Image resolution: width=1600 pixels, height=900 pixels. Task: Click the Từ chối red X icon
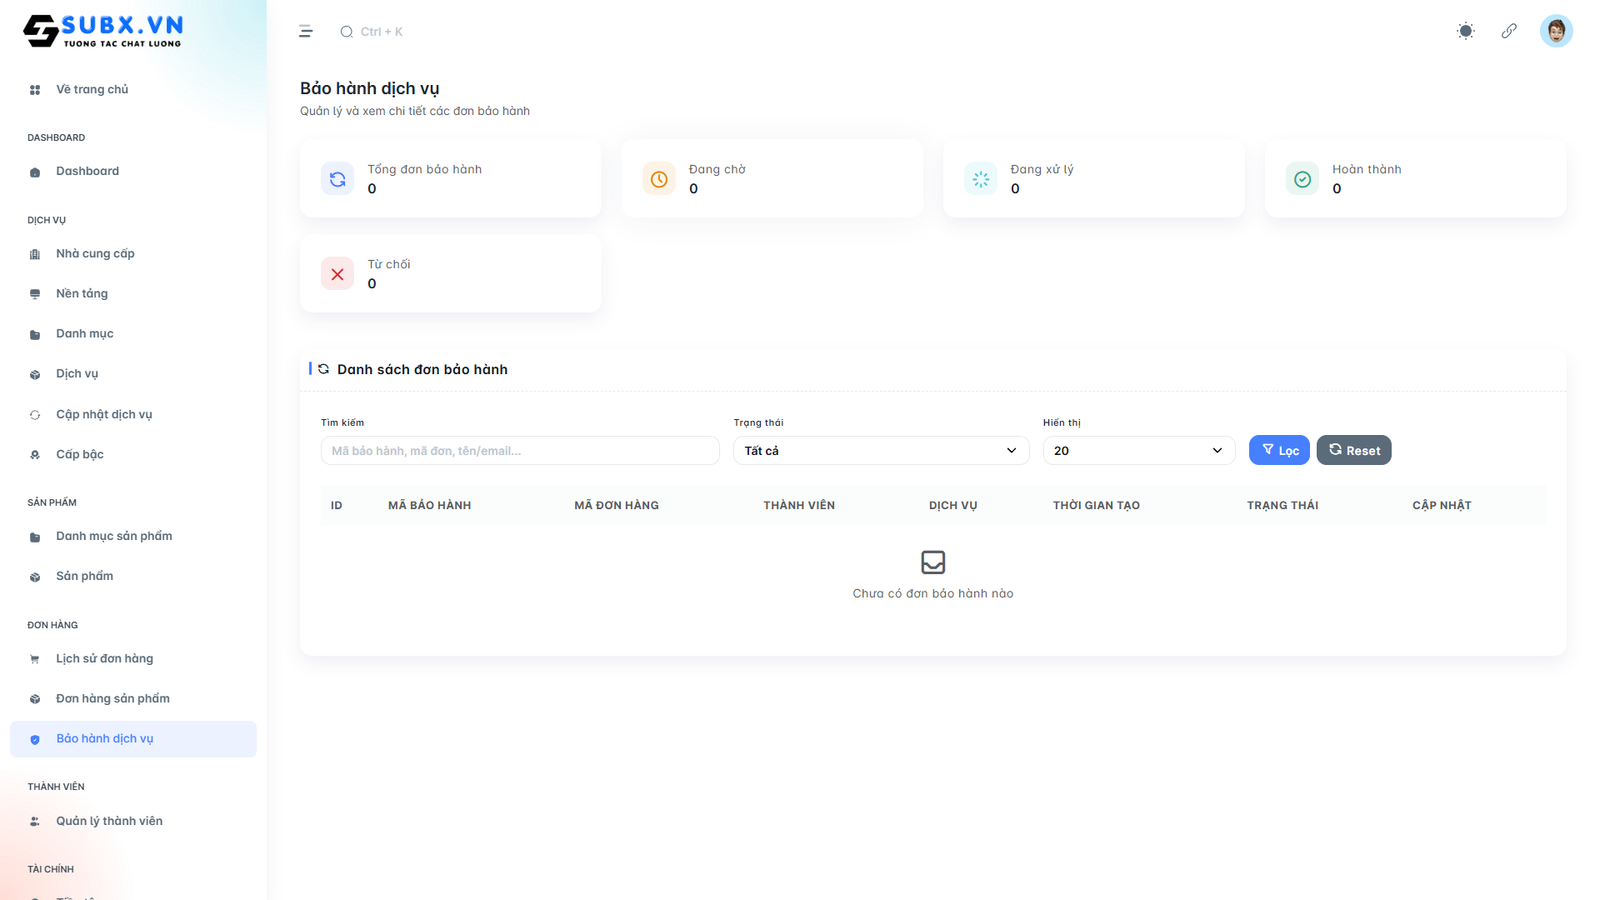[338, 274]
